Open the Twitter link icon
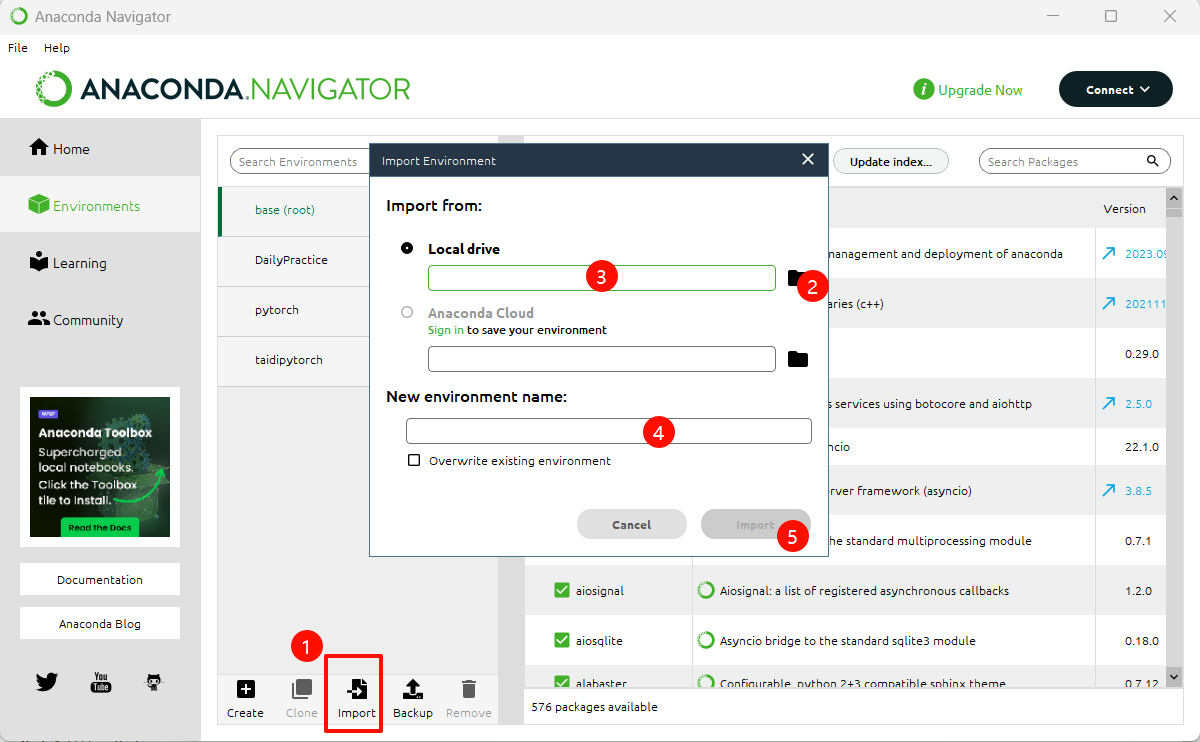 point(47,682)
